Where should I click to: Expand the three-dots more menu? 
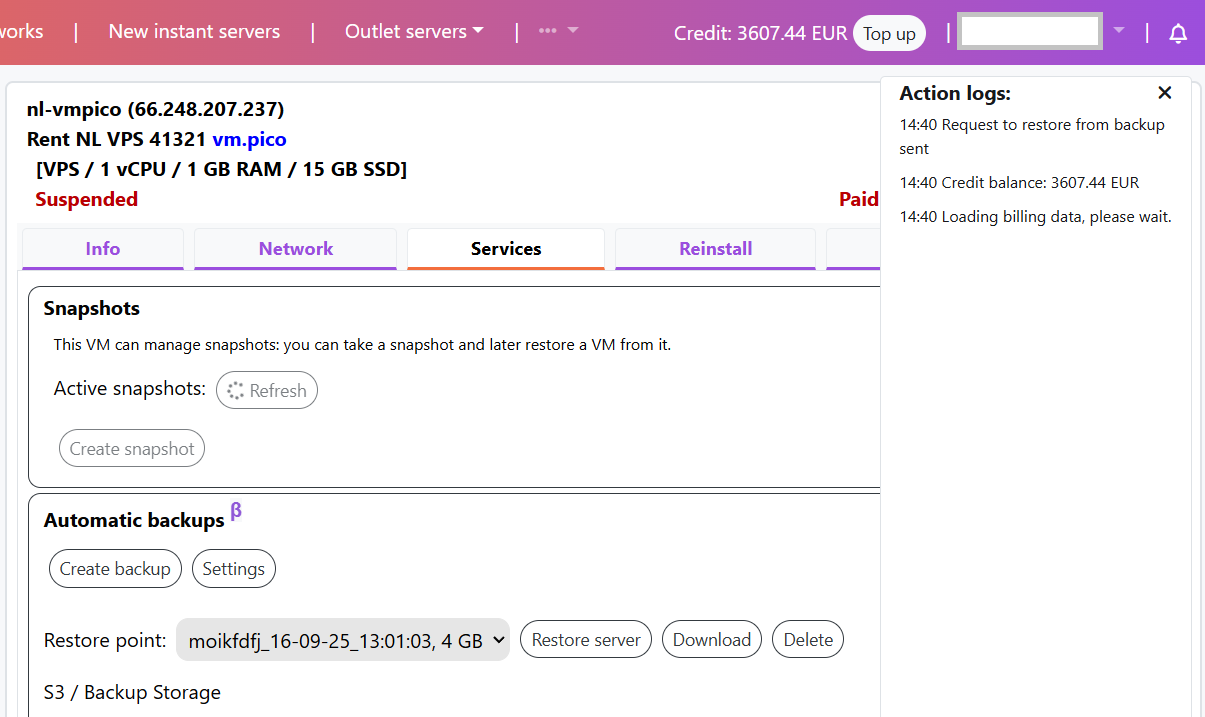(x=558, y=31)
